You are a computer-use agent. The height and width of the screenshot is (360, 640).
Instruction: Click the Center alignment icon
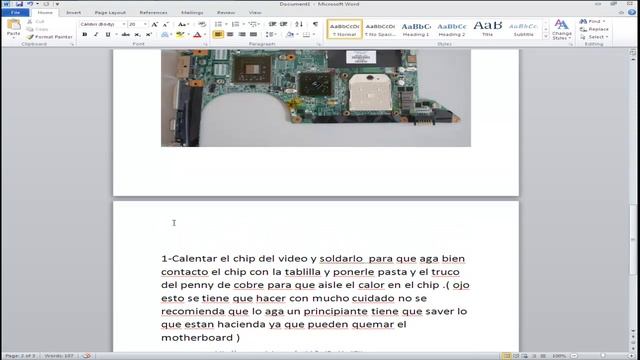coord(230,35)
